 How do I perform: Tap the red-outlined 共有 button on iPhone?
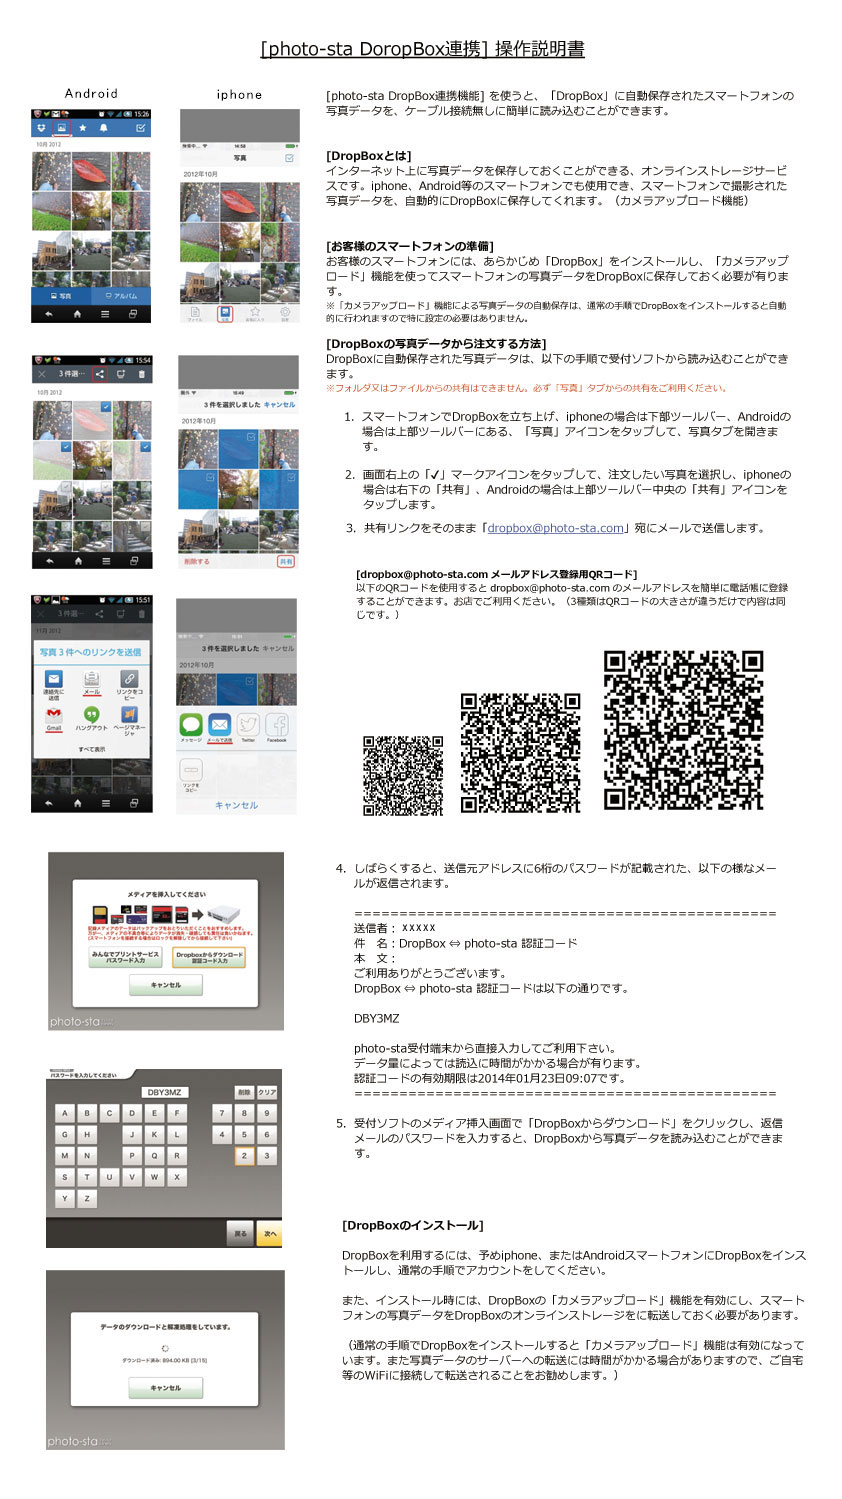tap(286, 562)
